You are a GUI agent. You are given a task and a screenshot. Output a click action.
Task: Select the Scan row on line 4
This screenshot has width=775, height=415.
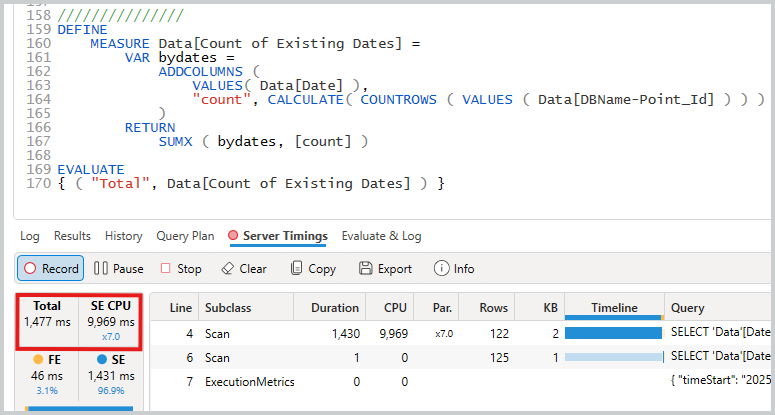(217, 332)
